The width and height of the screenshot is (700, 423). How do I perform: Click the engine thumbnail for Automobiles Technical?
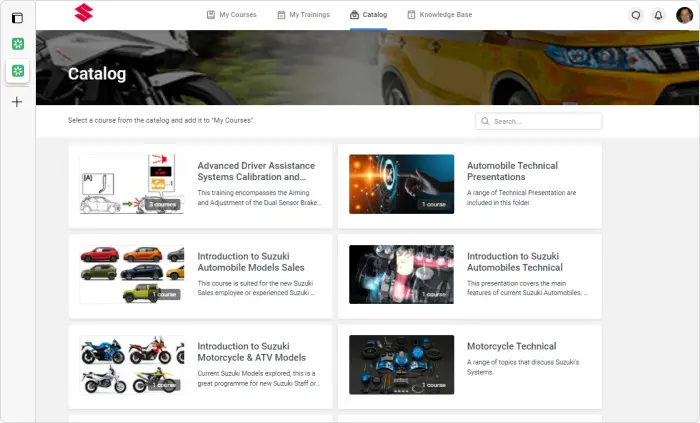pos(401,274)
